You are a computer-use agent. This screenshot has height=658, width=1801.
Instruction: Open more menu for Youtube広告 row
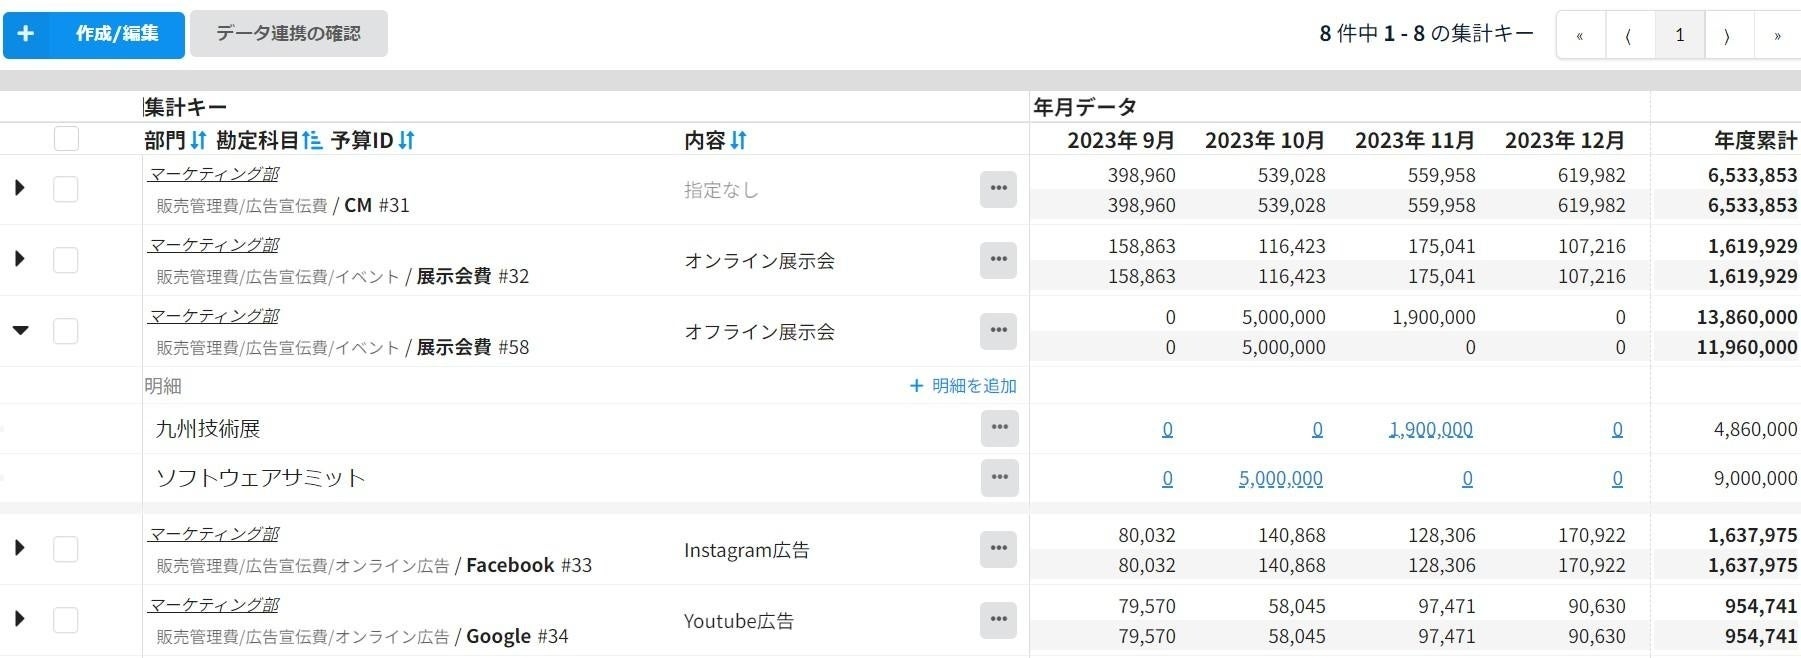(998, 620)
